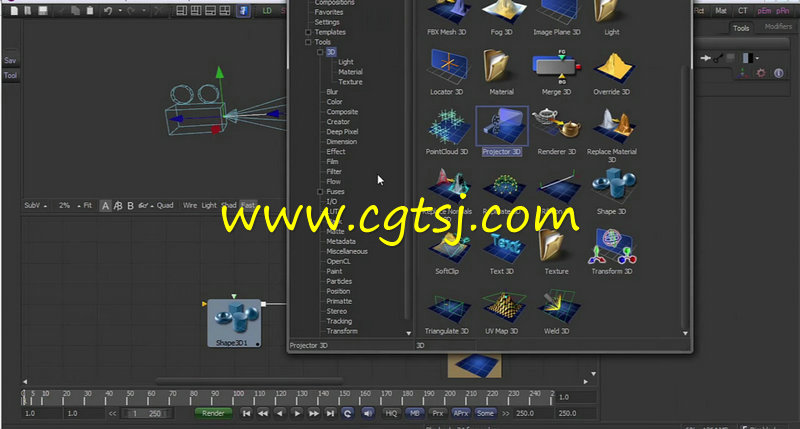Image resolution: width=800 pixels, height=429 pixels.
Task: Toggle Wire wireframe view mode
Action: pos(190,206)
